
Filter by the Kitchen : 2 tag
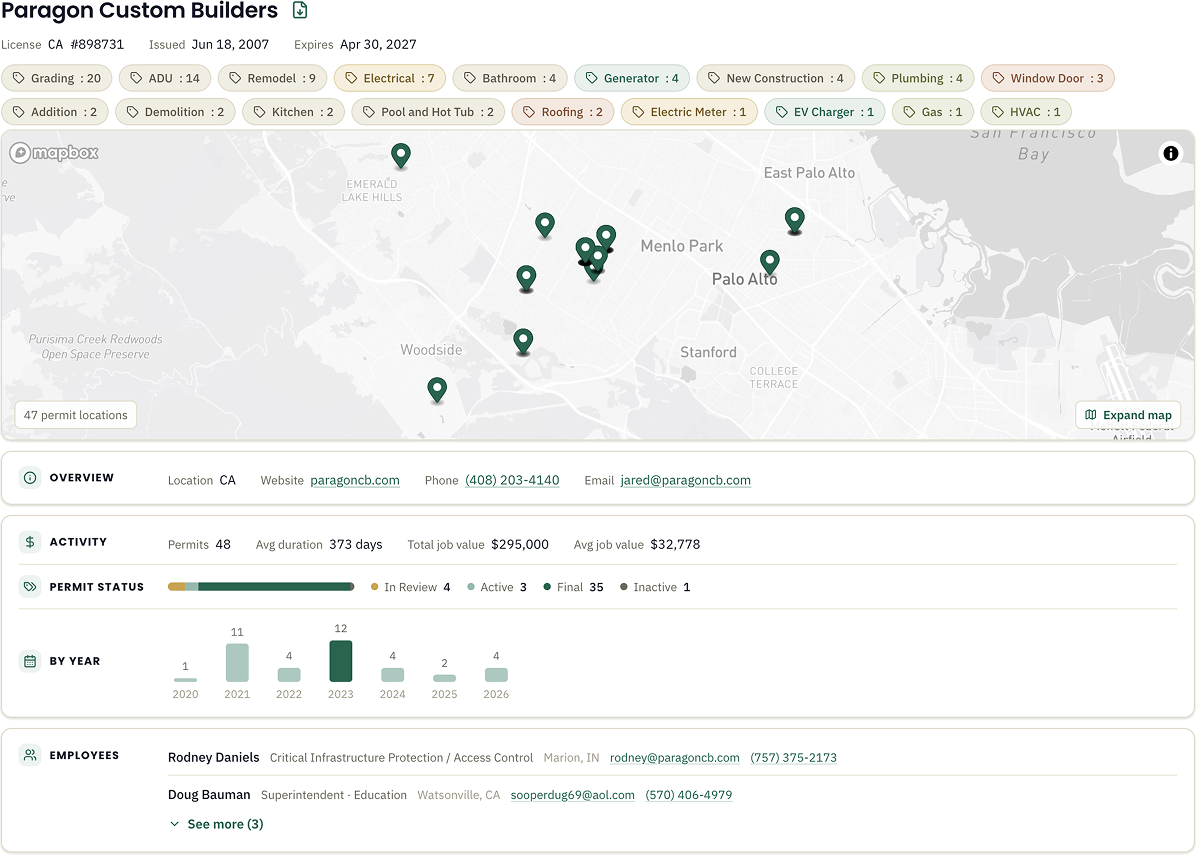[294, 112]
